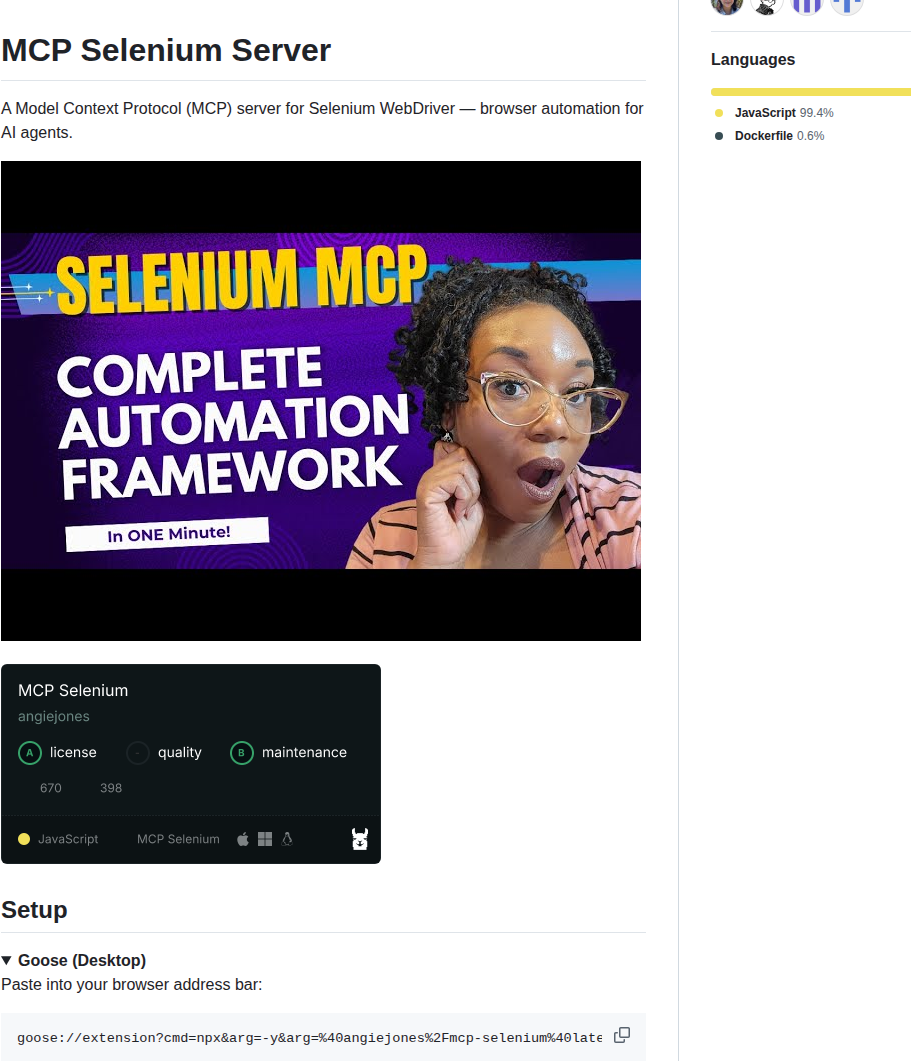The image size is (911, 1061).
Task: Open the photo avatar of first contributor
Action: 727,3
